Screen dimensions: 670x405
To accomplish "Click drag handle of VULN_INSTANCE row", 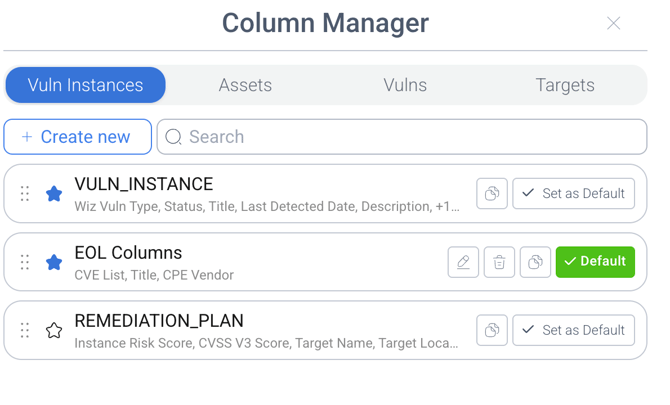I will tap(25, 193).
